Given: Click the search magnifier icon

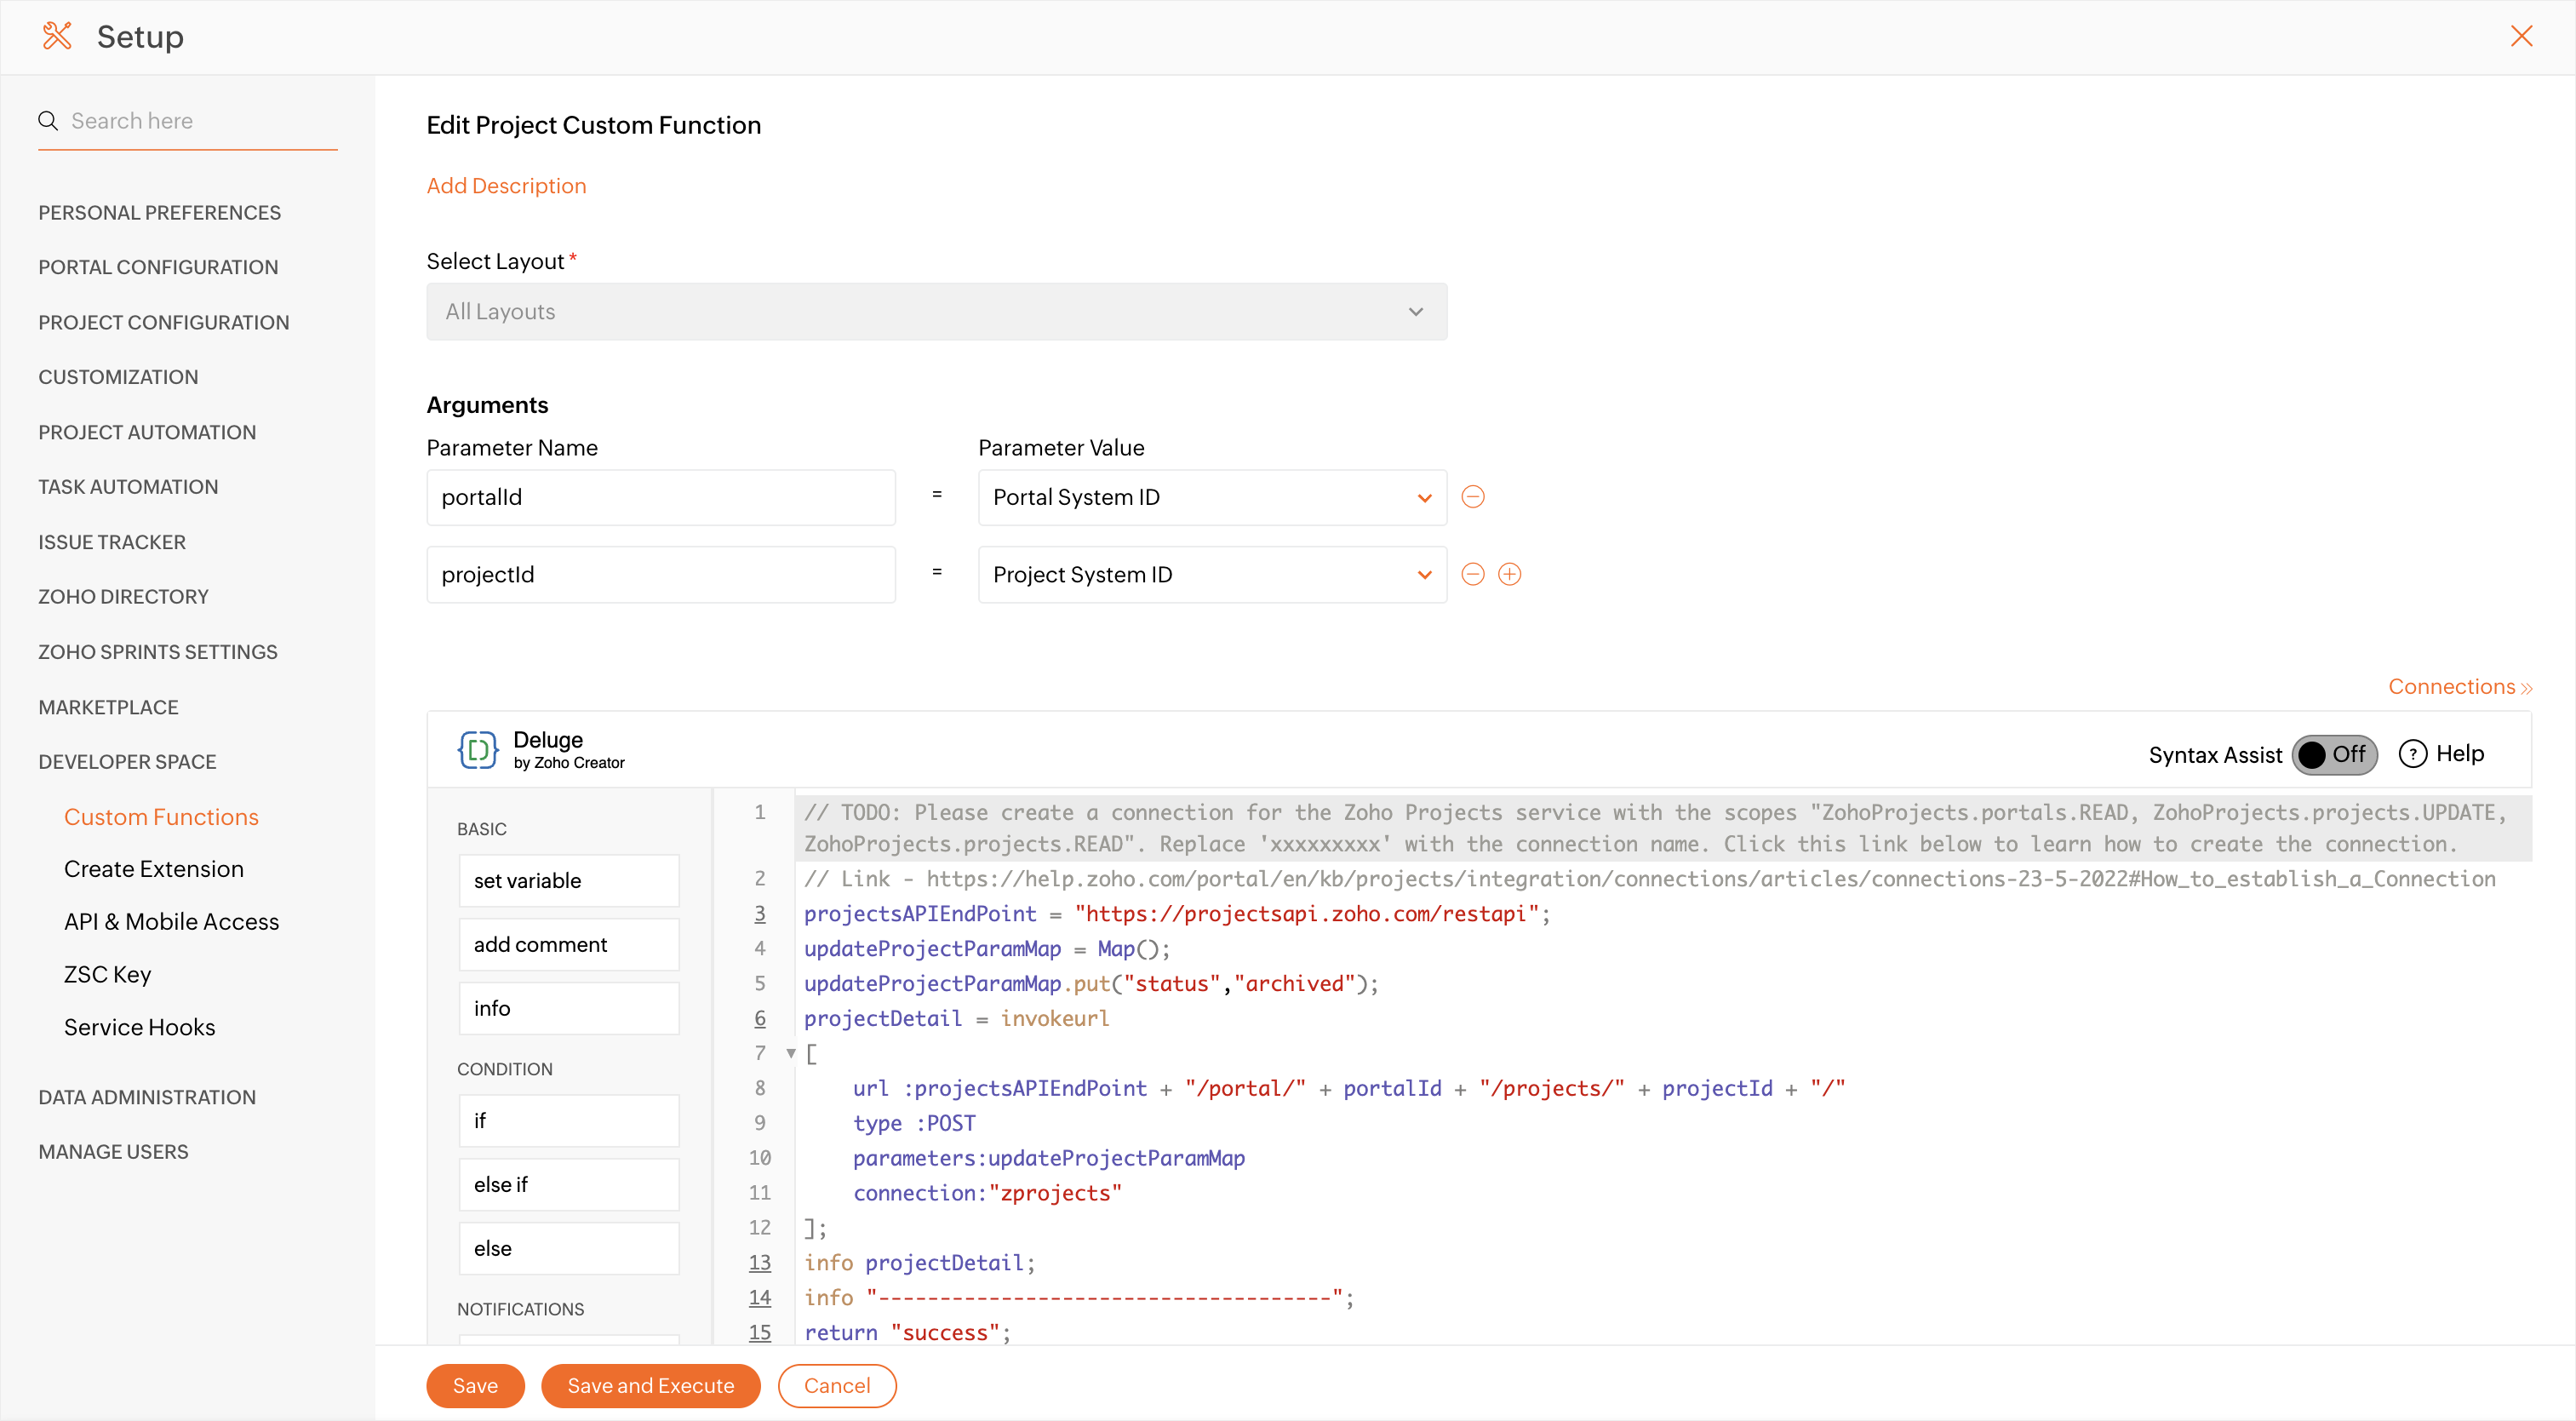Looking at the screenshot, I should point(48,121).
